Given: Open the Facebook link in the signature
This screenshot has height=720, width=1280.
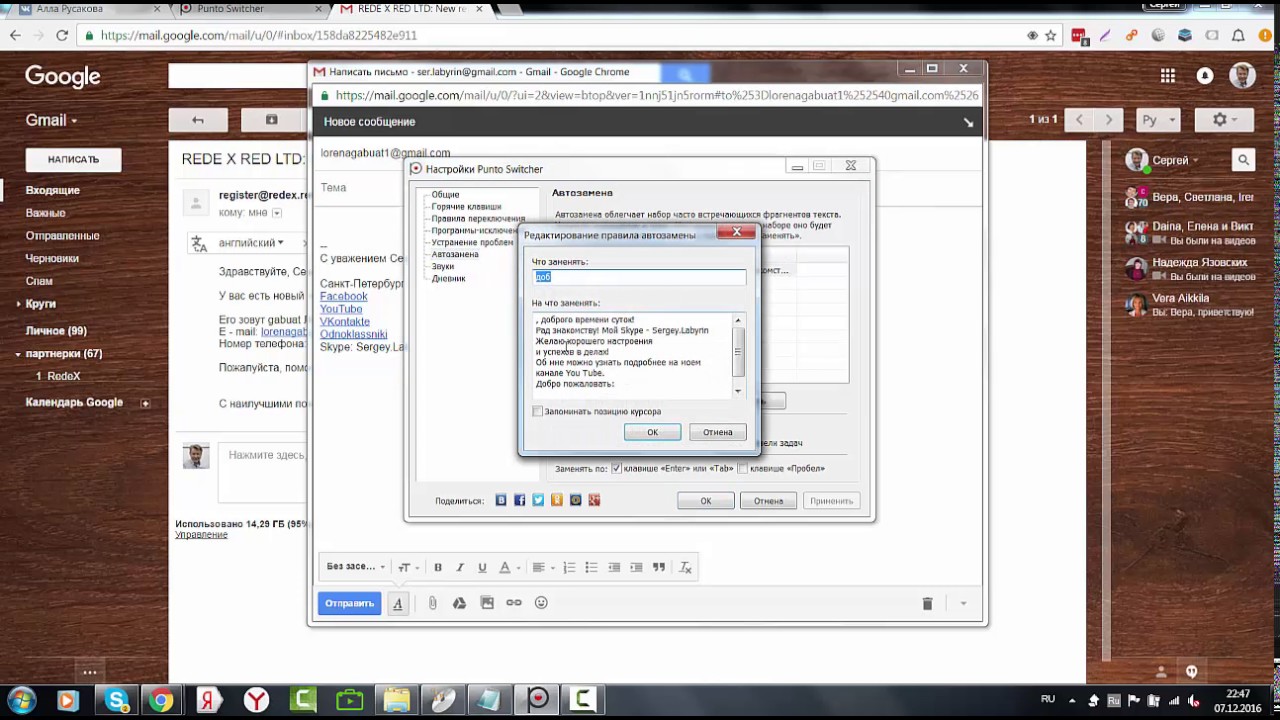Looking at the screenshot, I should pos(343,296).
